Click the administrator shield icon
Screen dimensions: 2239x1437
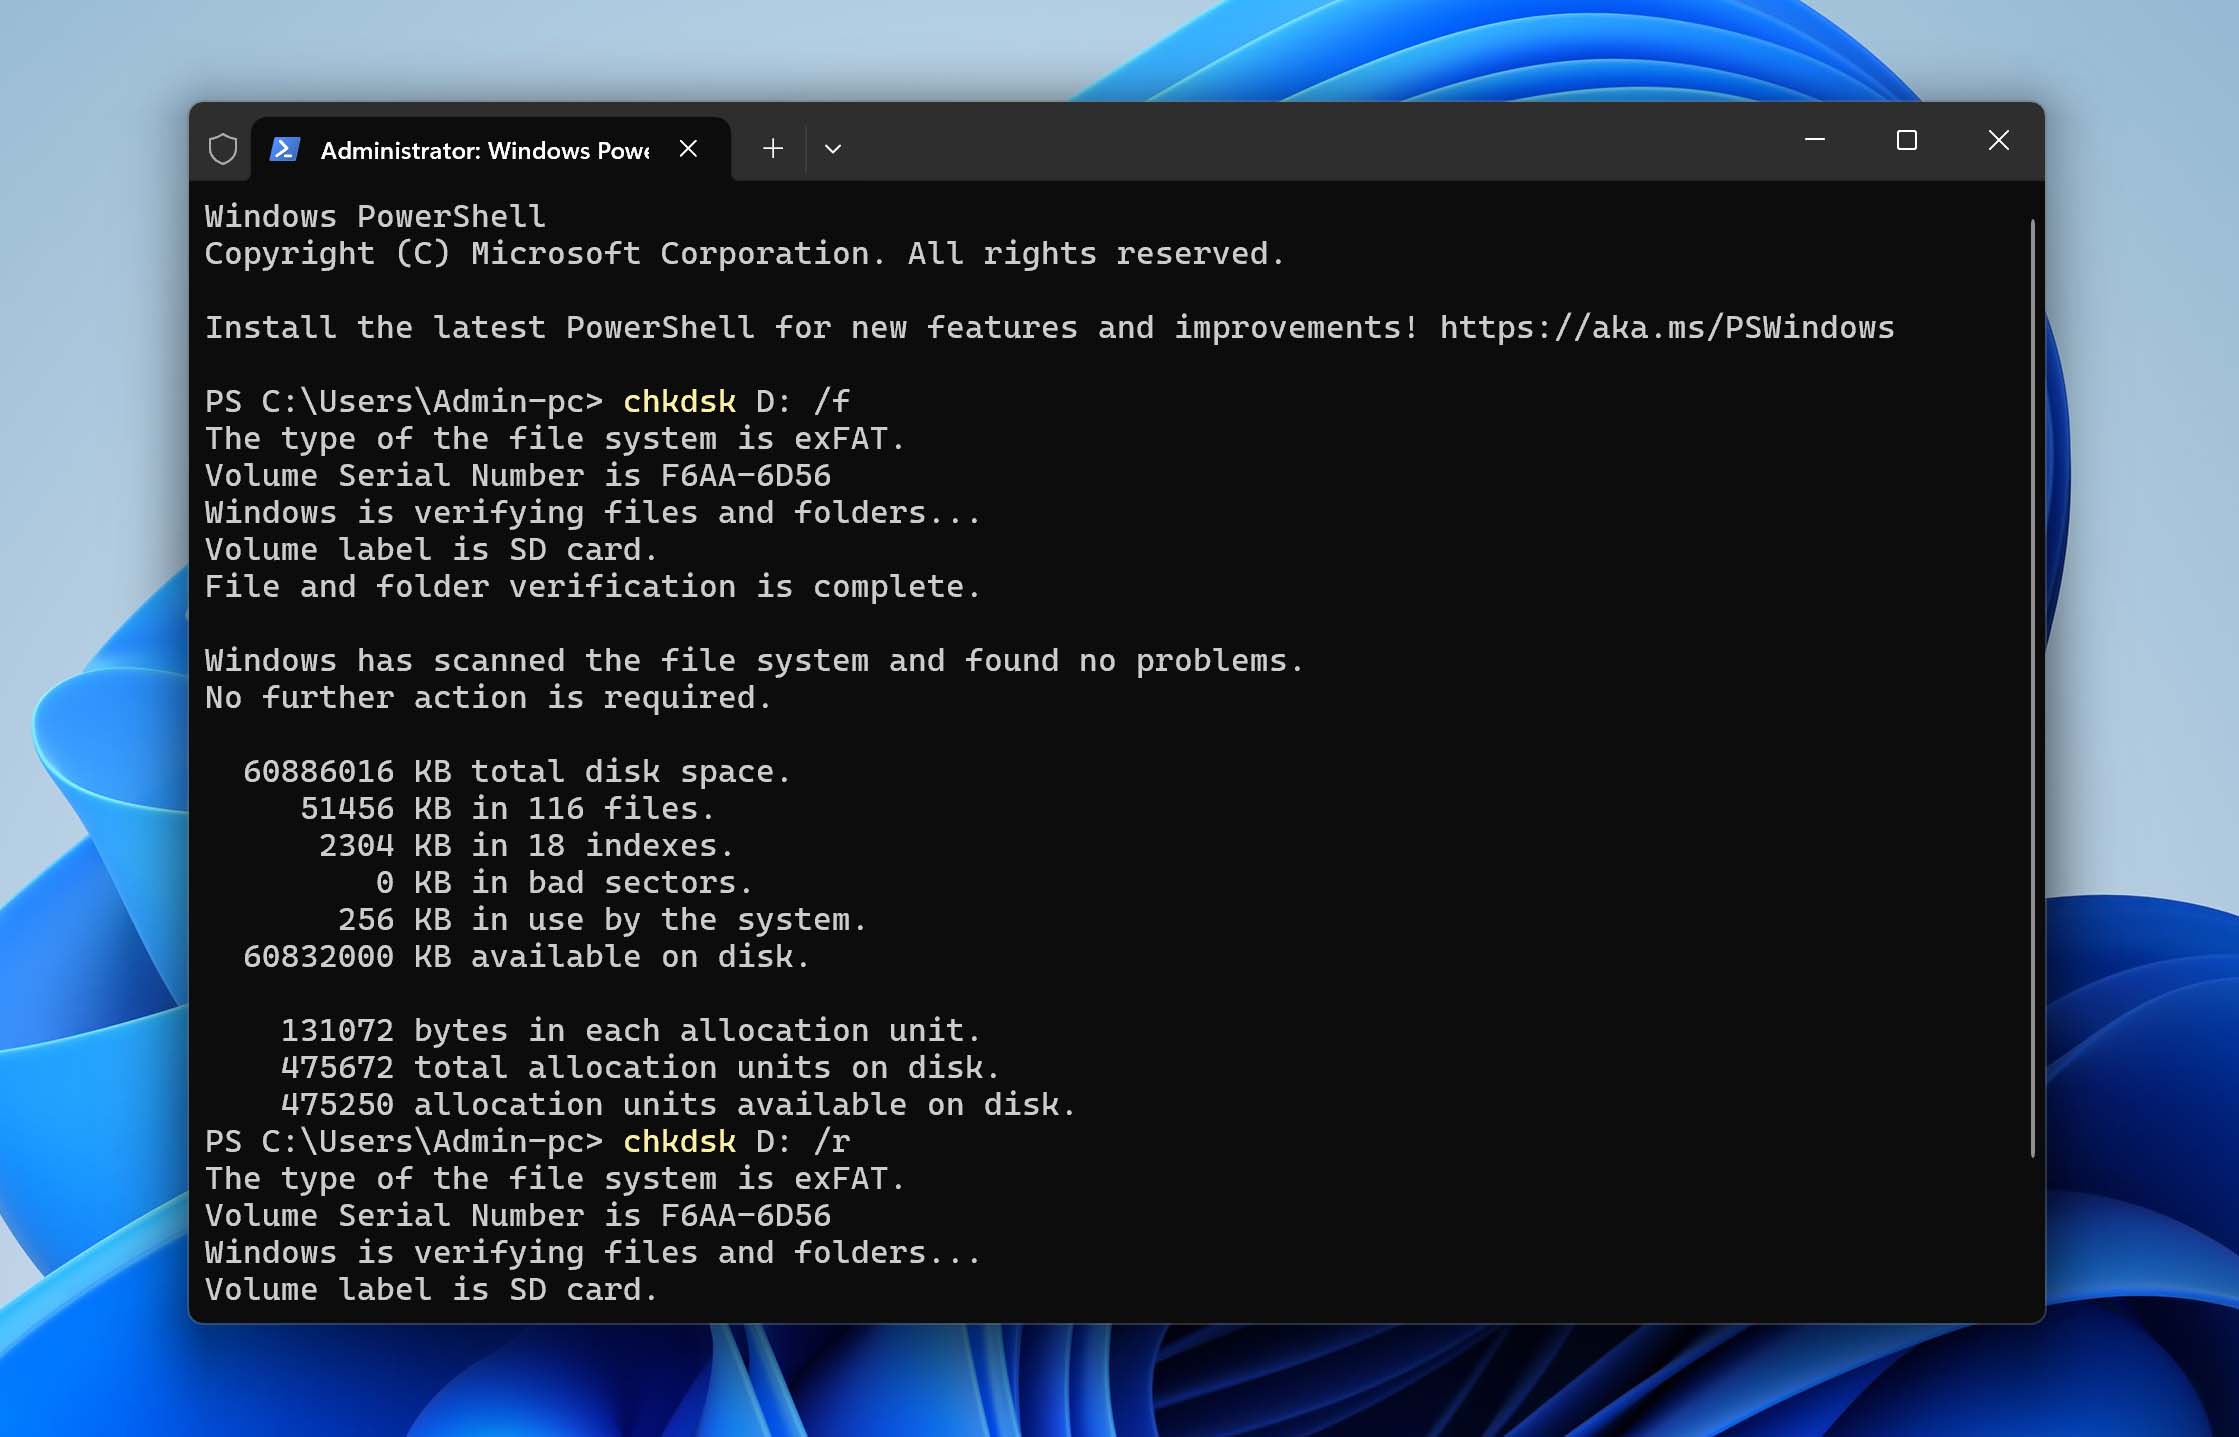click(x=223, y=149)
